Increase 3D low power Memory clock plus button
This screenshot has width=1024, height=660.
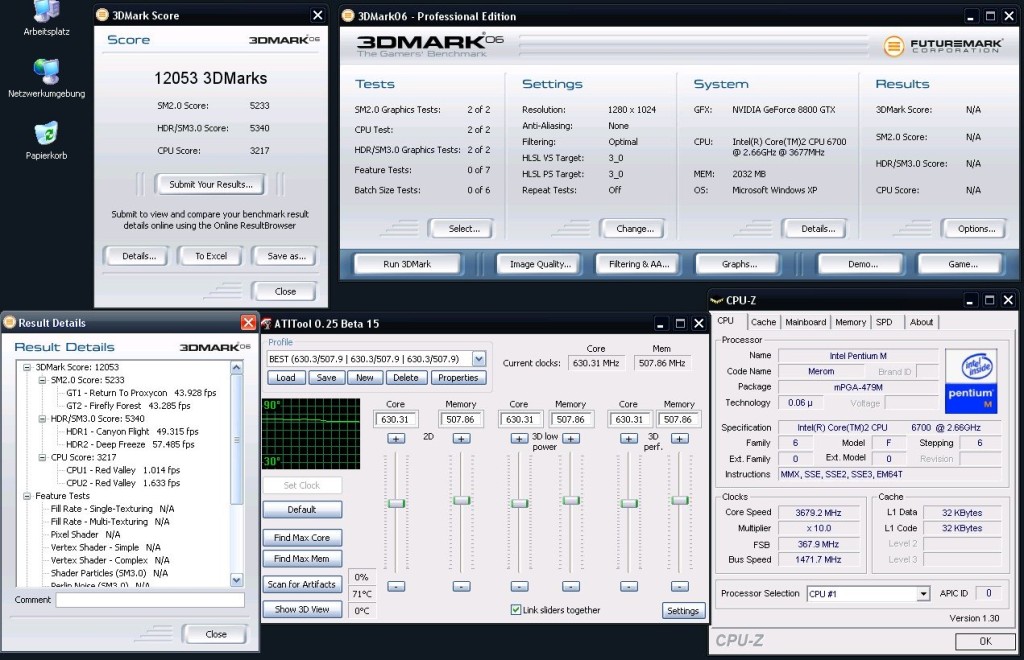[571, 439]
